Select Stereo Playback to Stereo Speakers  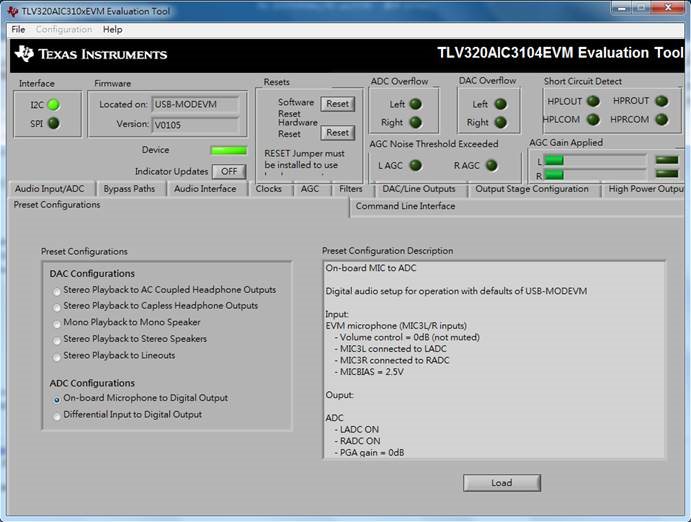point(131,339)
